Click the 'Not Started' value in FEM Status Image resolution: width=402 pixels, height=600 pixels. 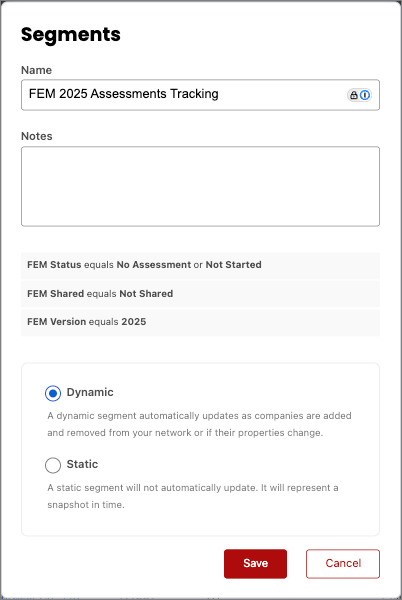click(x=234, y=265)
